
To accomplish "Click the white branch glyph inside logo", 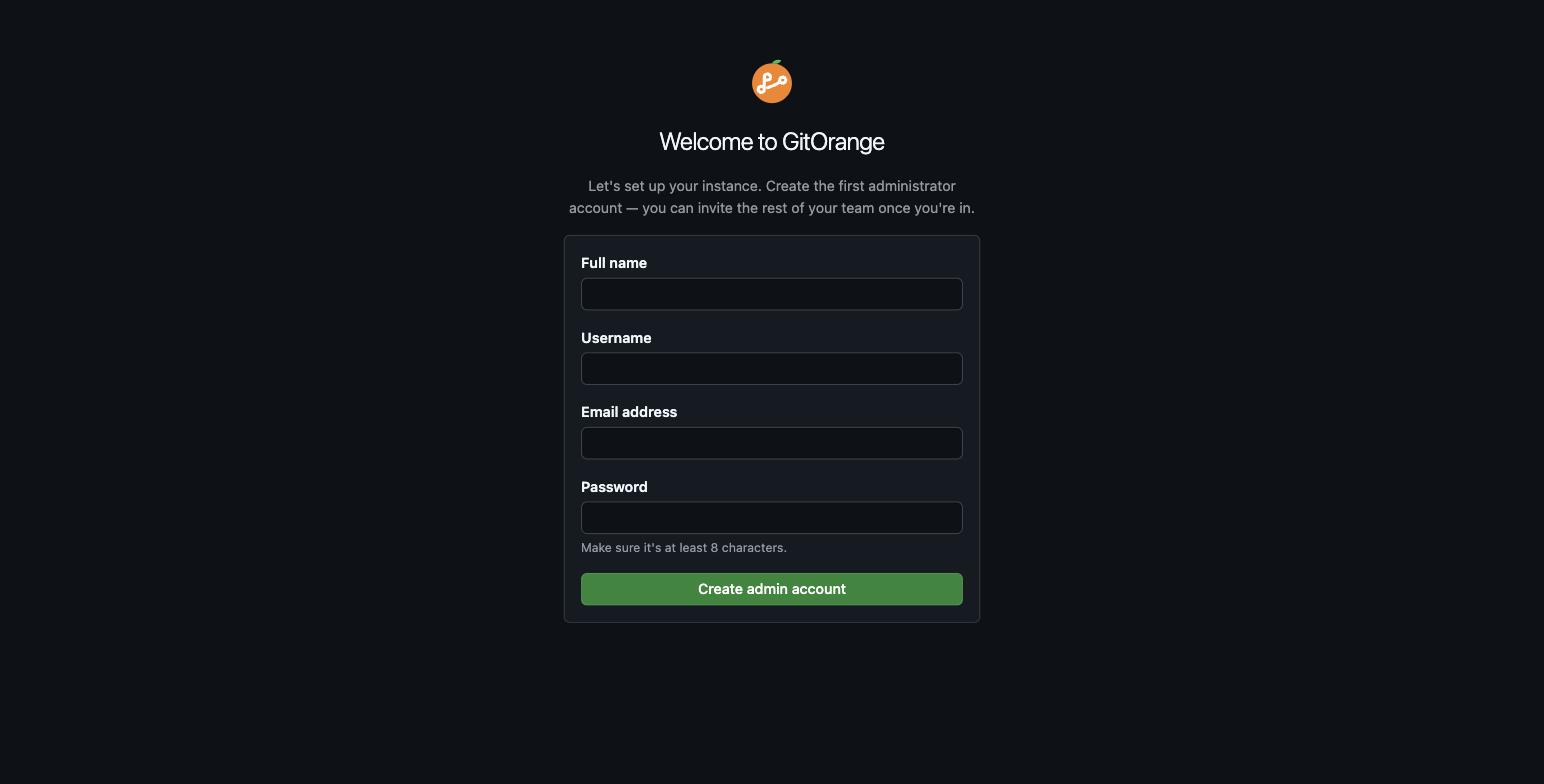I will click(772, 84).
